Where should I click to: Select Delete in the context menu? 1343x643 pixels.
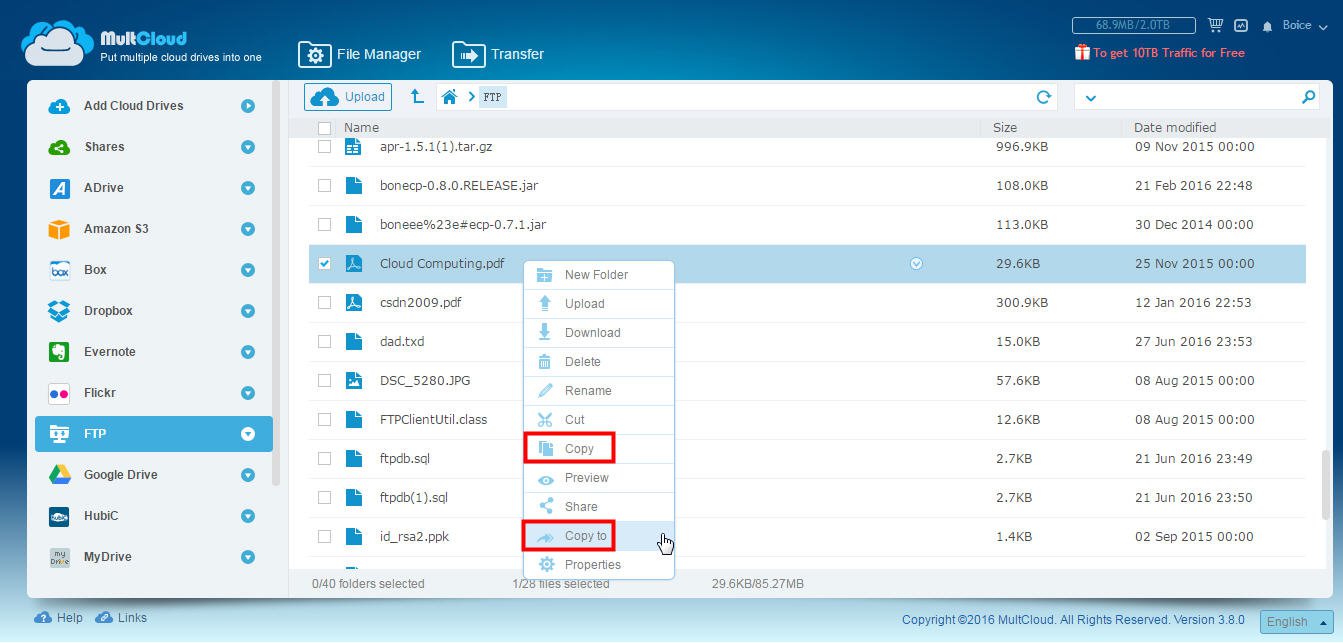[x=599, y=362]
